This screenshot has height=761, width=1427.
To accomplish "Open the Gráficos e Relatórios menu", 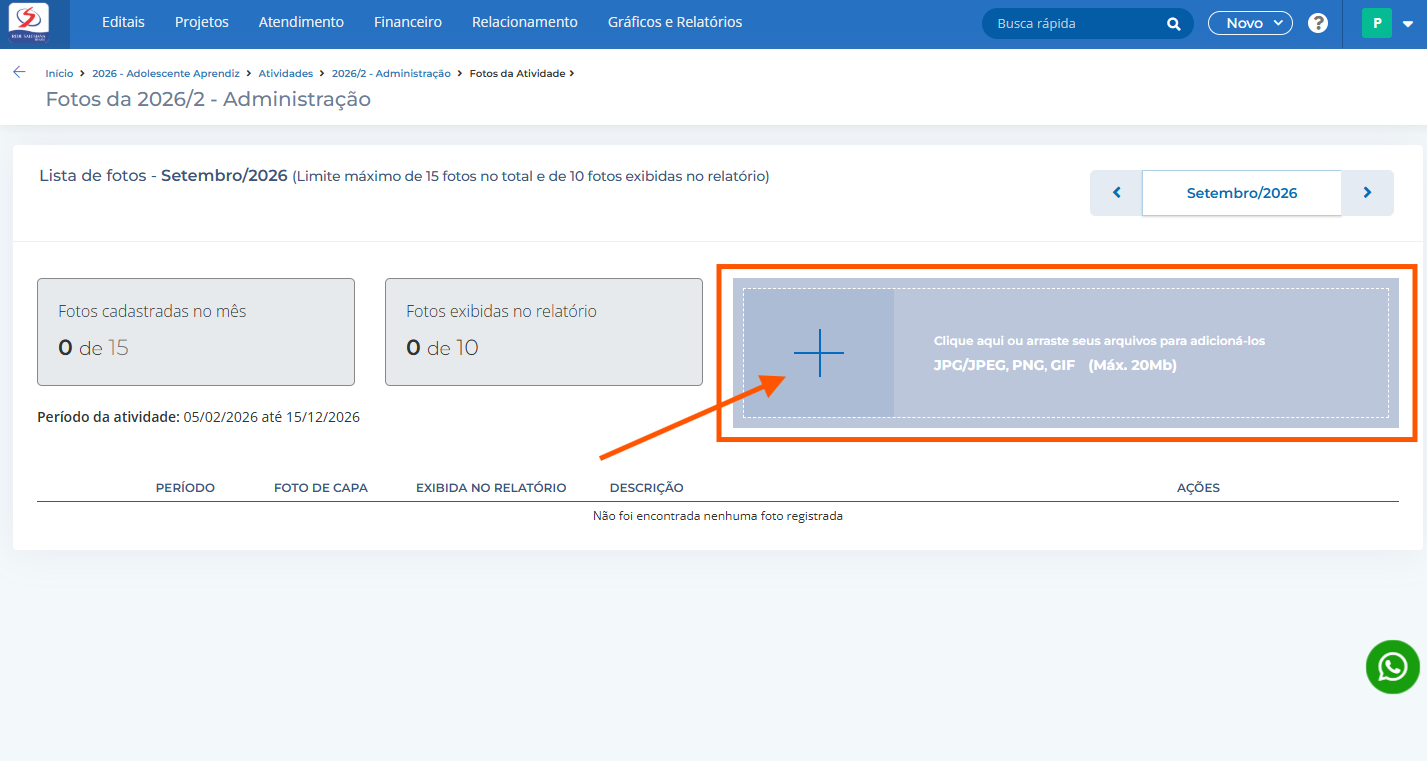I will point(675,22).
